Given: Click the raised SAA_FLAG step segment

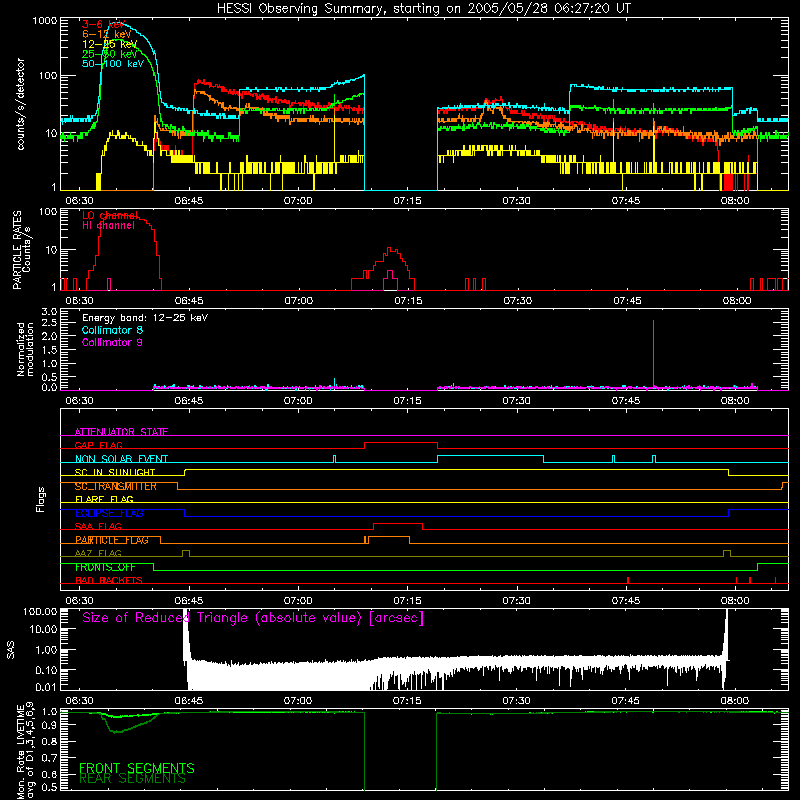Looking at the screenshot, I should coord(398,524).
